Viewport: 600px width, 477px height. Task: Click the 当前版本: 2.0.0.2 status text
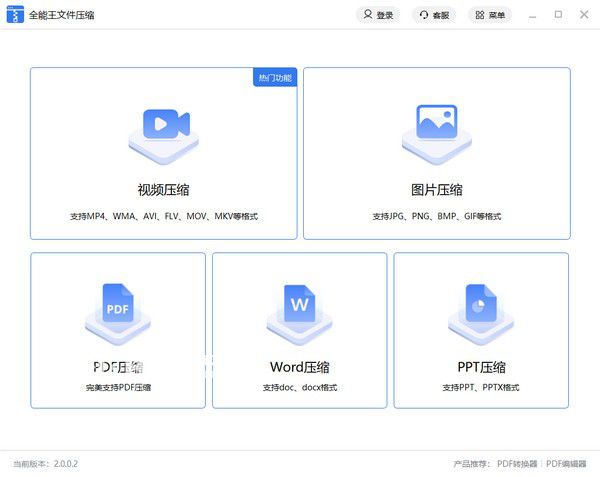click(x=46, y=464)
